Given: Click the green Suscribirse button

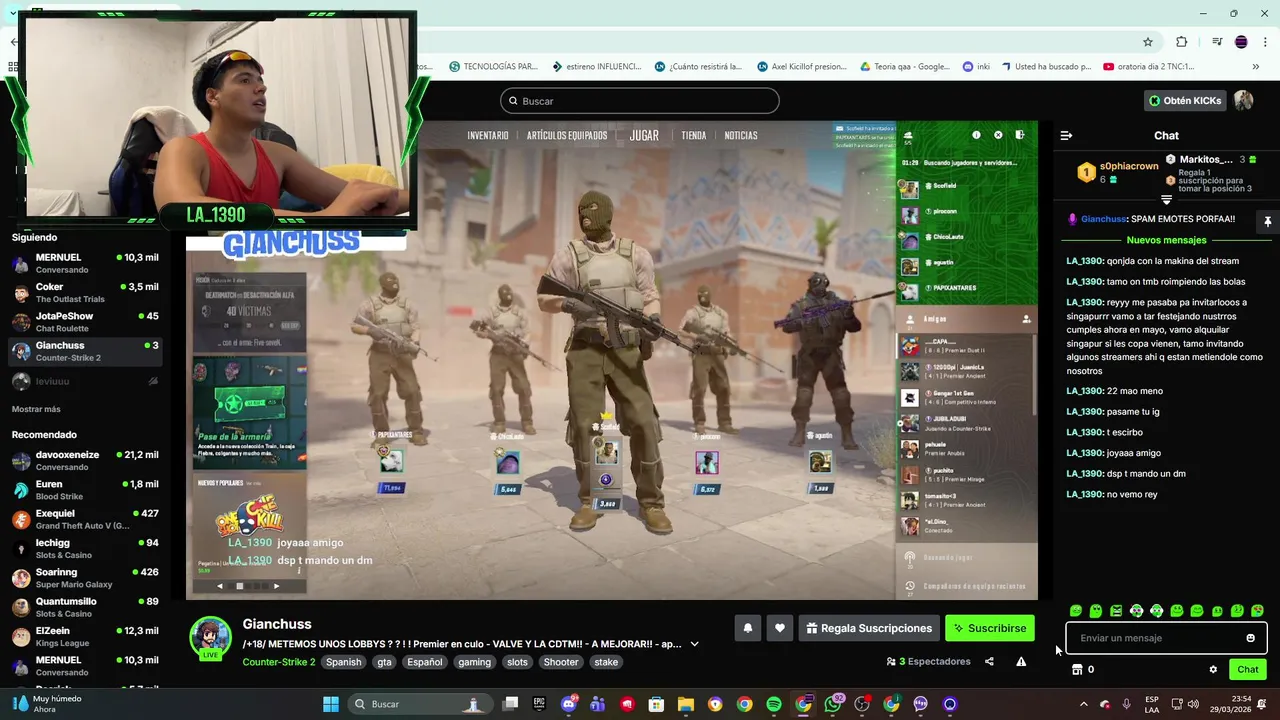Looking at the screenshot, I should [990, 628].
